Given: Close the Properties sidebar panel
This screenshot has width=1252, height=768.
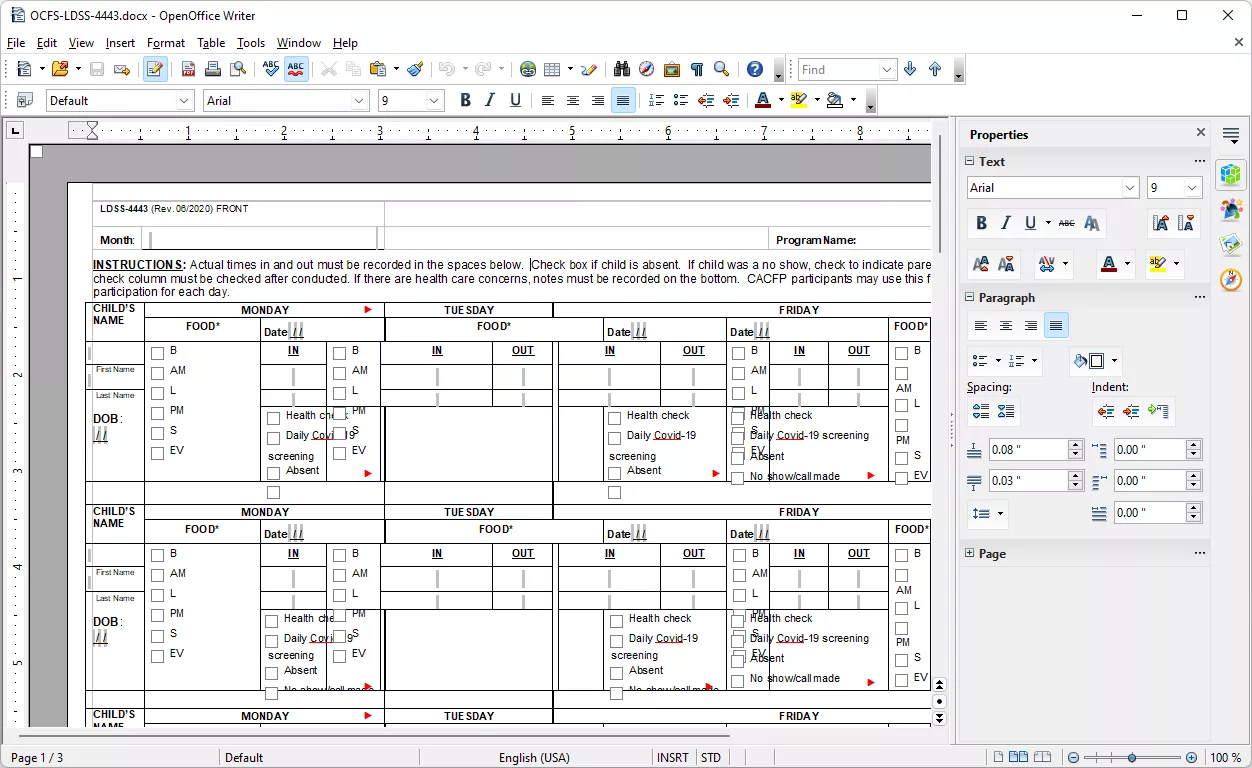Looking at the screenshot, I should pyautogui.click(x=1201, y=133).
